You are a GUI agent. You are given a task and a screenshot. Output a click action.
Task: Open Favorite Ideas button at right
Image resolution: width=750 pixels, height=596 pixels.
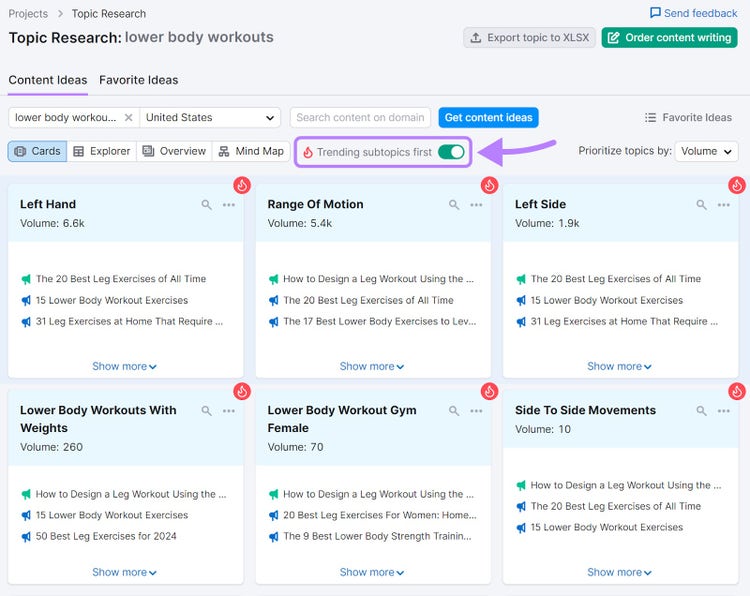coord(688,118)
